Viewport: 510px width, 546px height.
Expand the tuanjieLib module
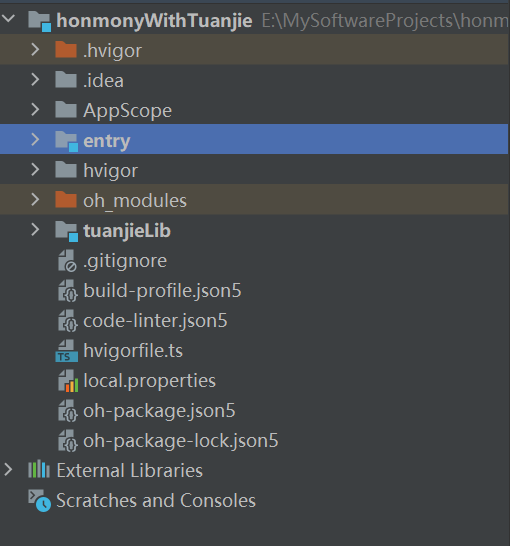[35, 229]
